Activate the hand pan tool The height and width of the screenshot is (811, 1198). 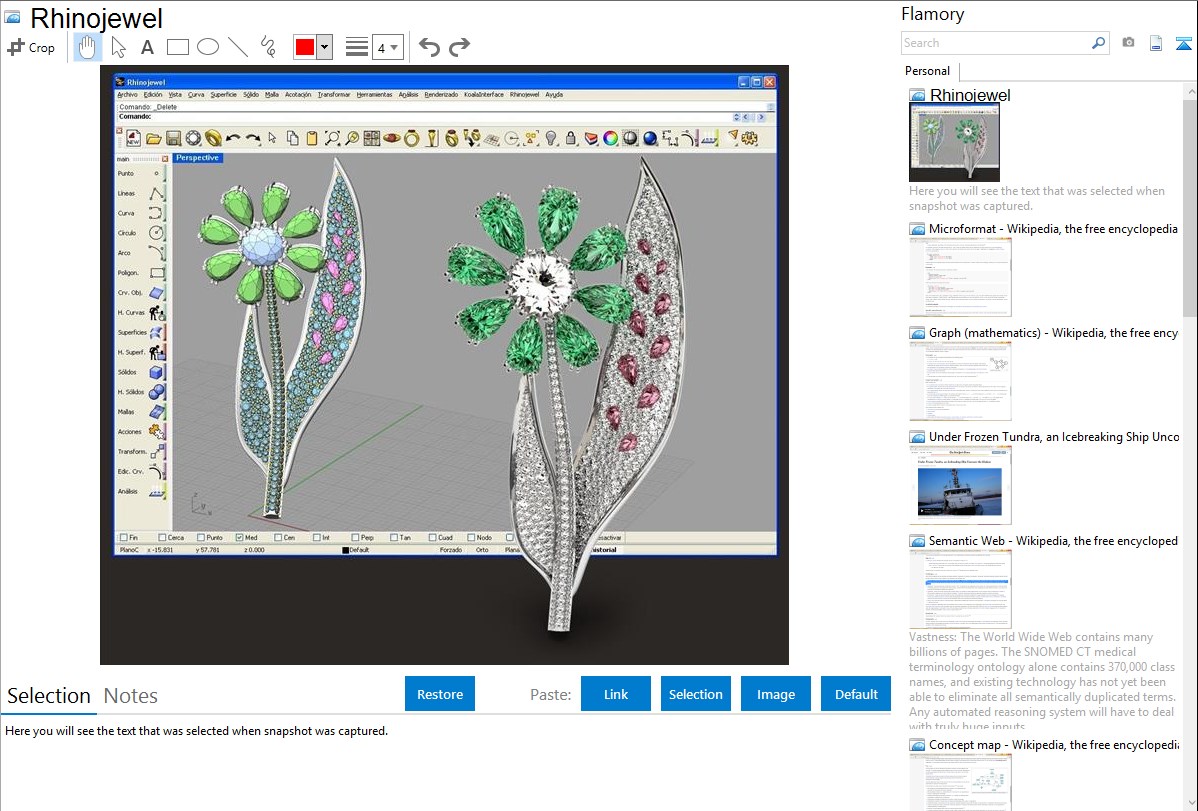point(87,47)
